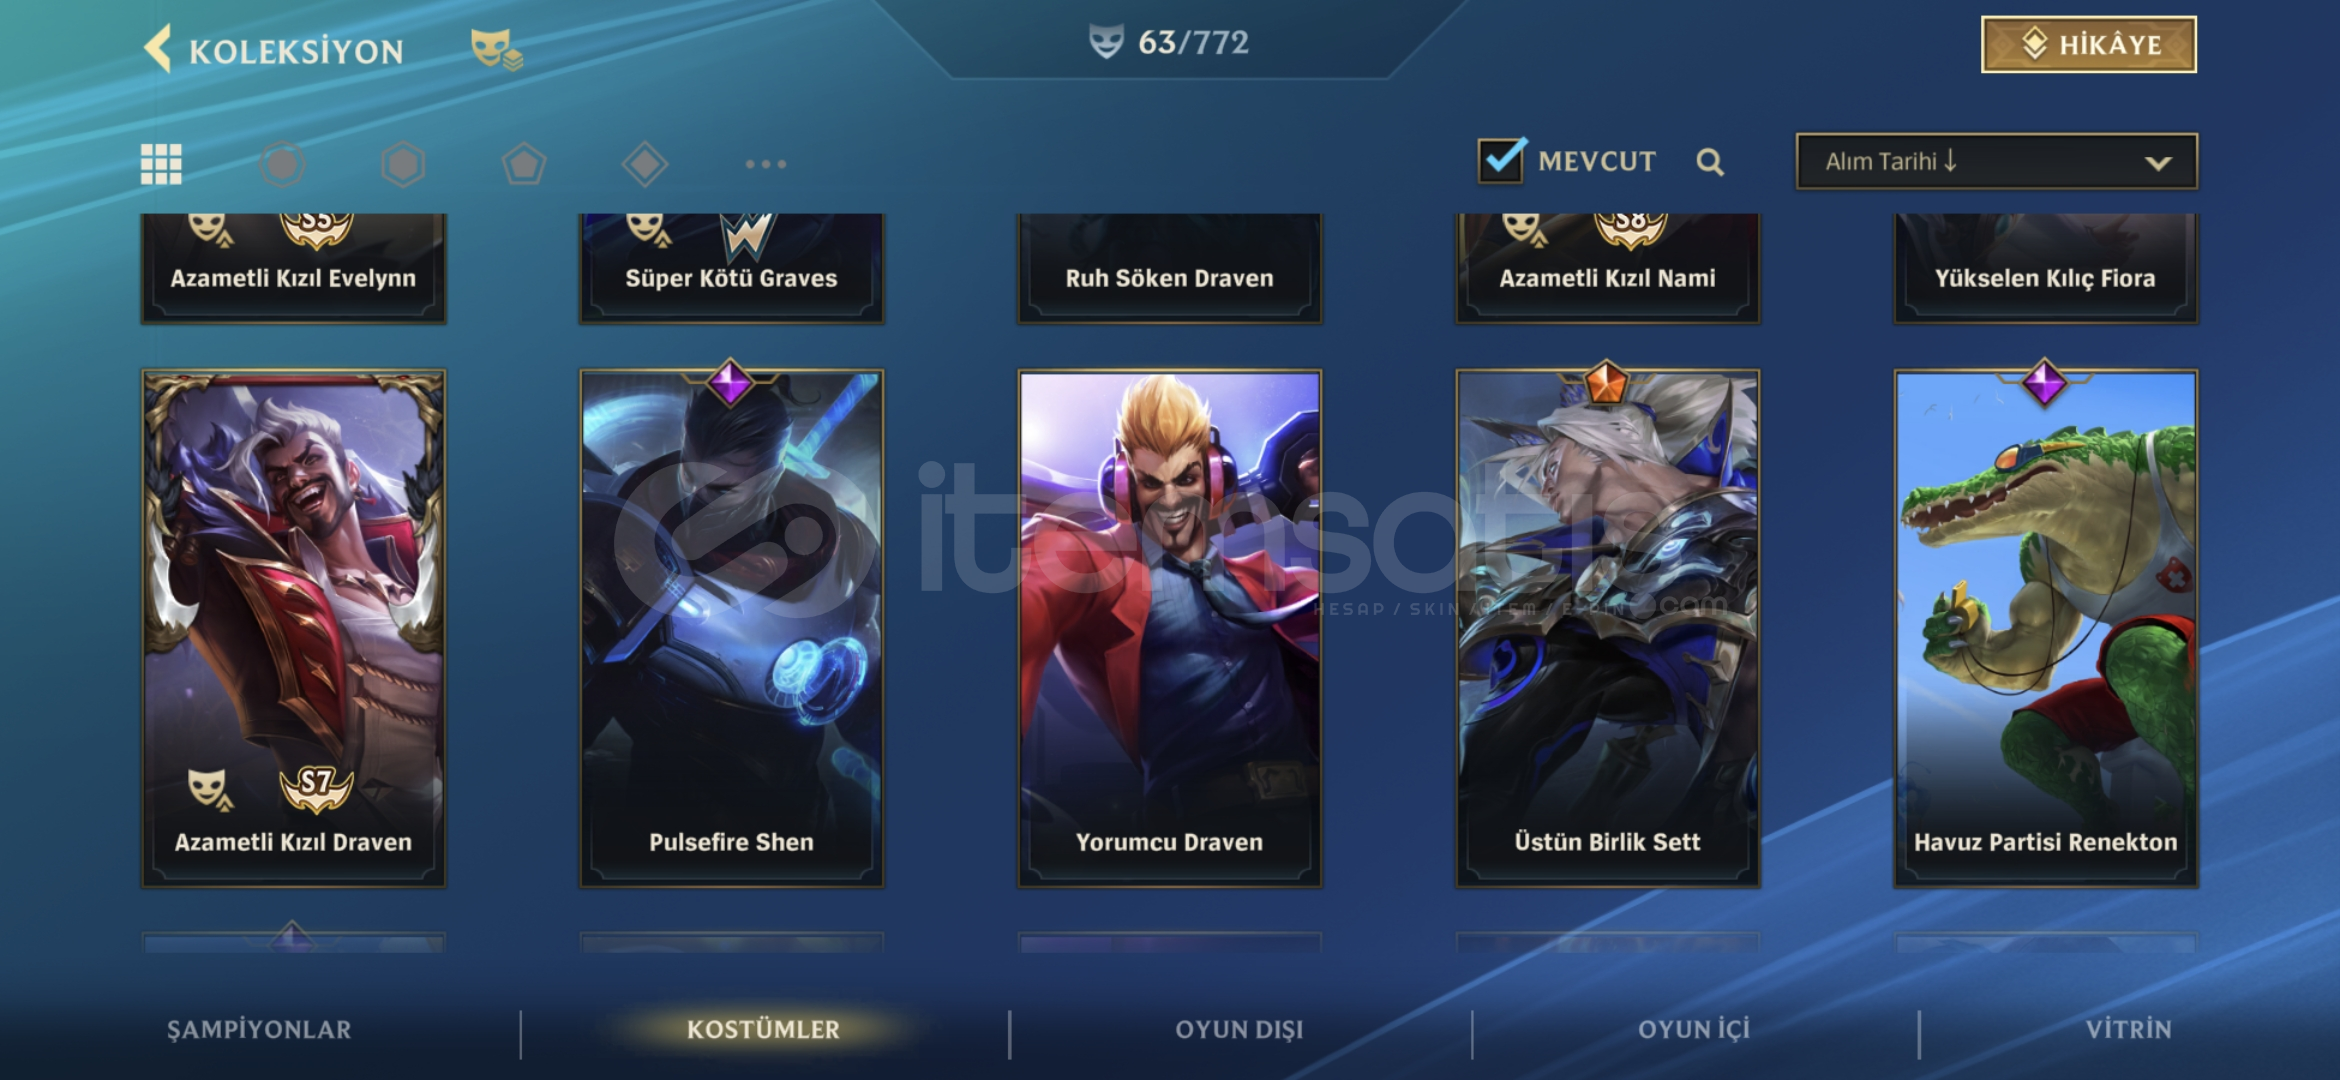The width and height of the screenshot is (2340, 1080).
Task: Switch to the Şampiyonlar tab
Action: point(259,1030)
